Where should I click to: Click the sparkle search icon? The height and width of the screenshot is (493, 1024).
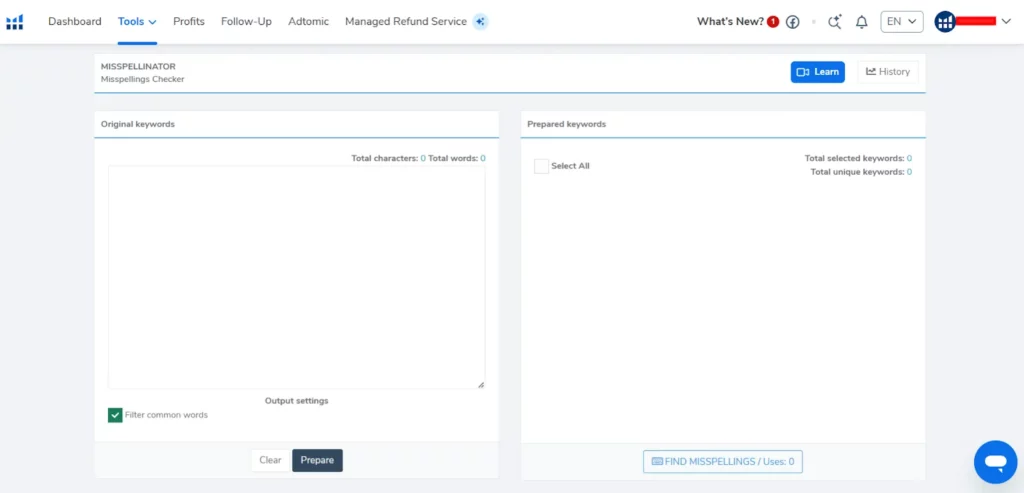[835, 22]
